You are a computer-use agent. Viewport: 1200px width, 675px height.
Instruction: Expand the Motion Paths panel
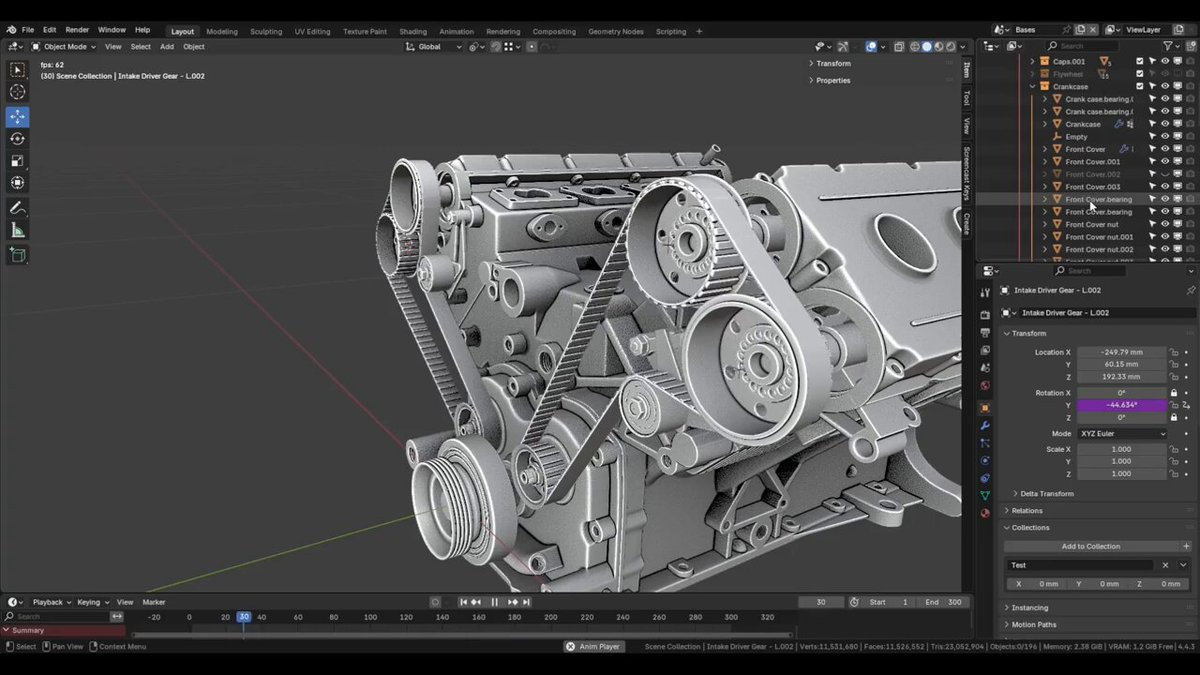tap(1033, 624)
